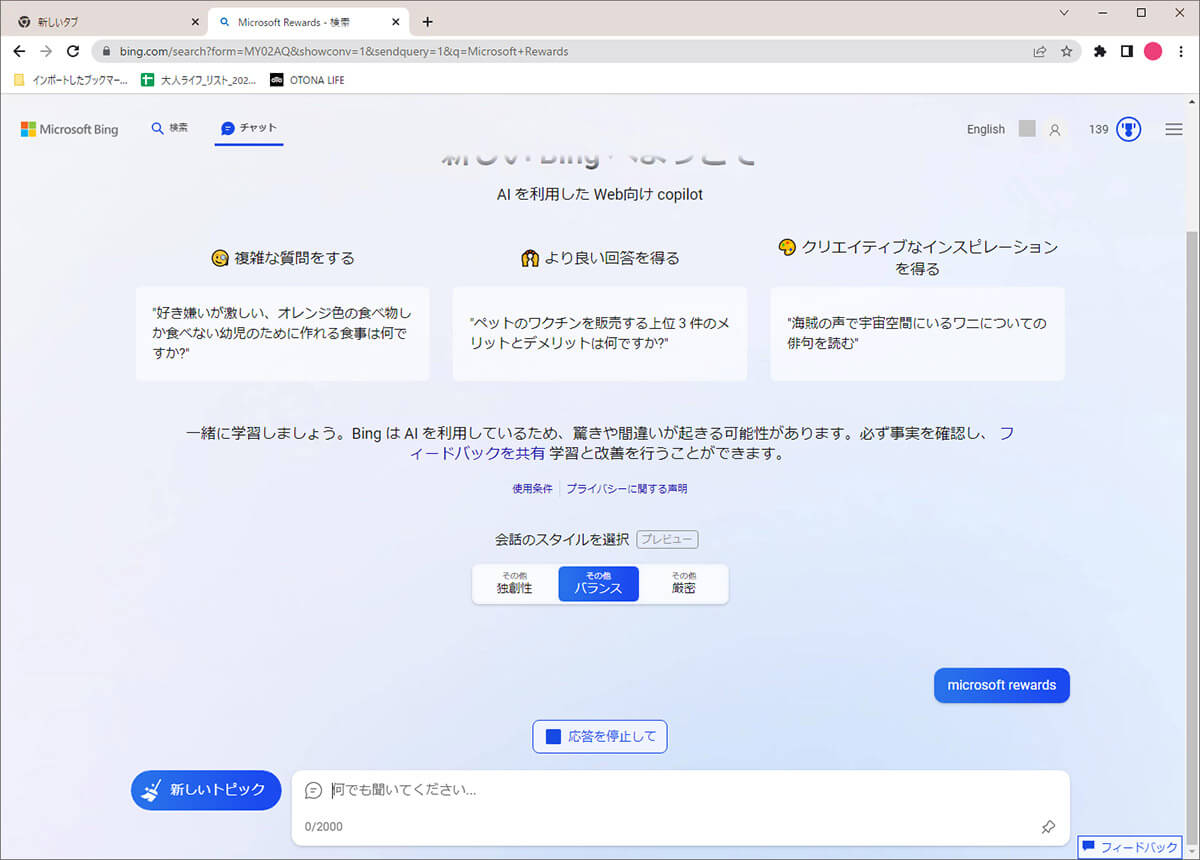Select the Microsoft Rewards - 検索 browser tab
The image size is (1200, 860).
(x=310, y=22)
